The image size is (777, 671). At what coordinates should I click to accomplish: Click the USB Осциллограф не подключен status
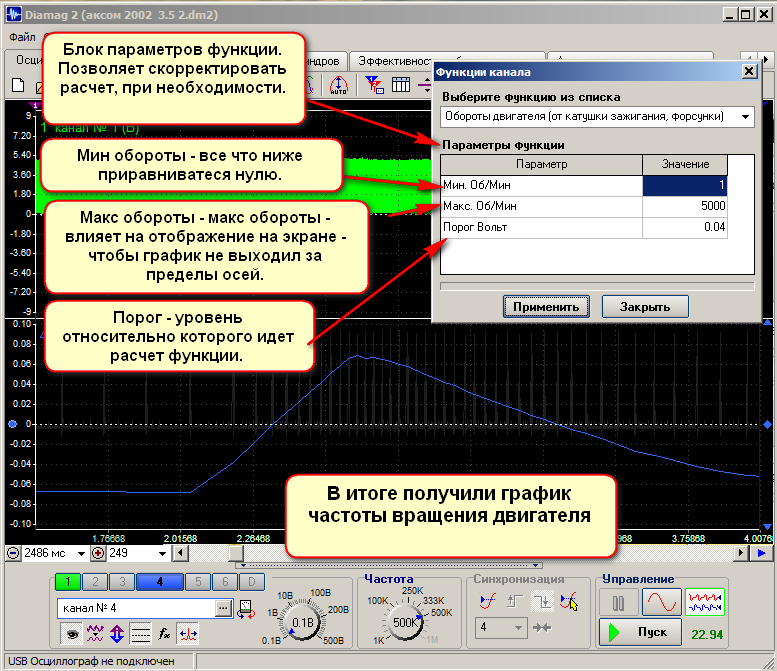point(92,661)
